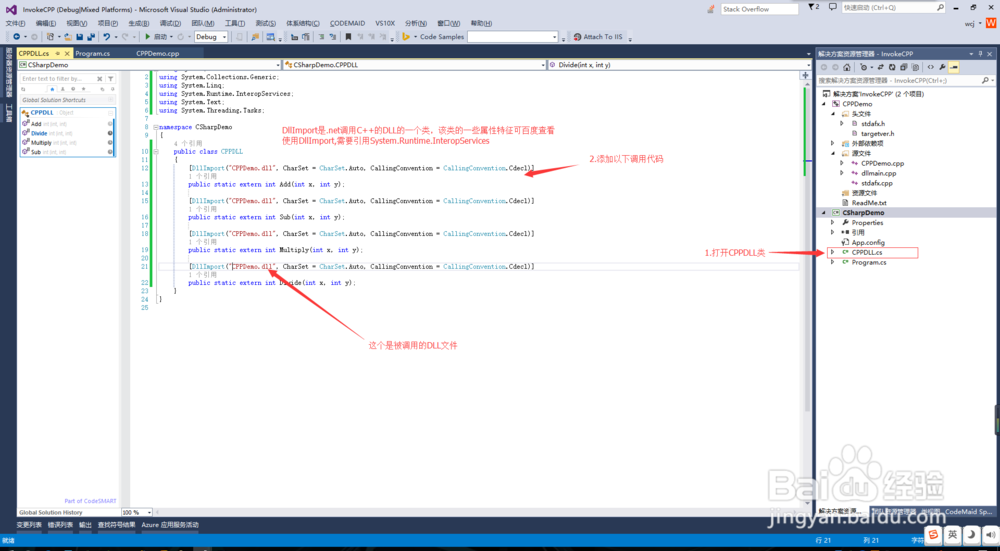Open the 输出 bottom tab
1000x551 pixels.
coord(85,525)
